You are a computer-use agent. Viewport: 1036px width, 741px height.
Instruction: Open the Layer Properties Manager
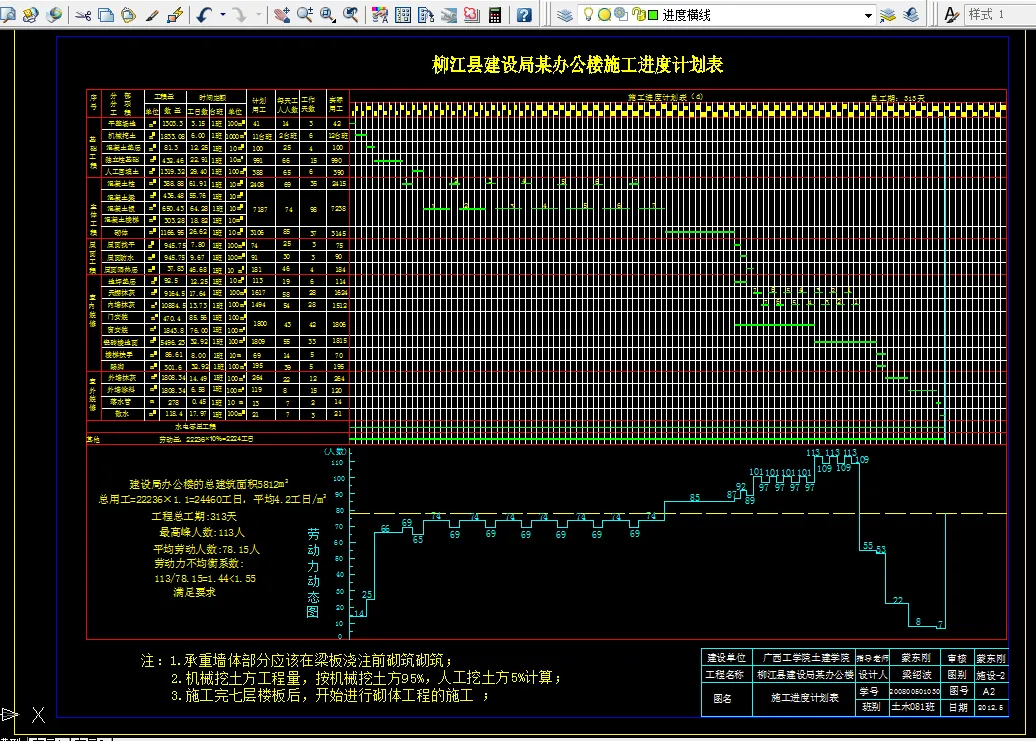tap(564, 15)
